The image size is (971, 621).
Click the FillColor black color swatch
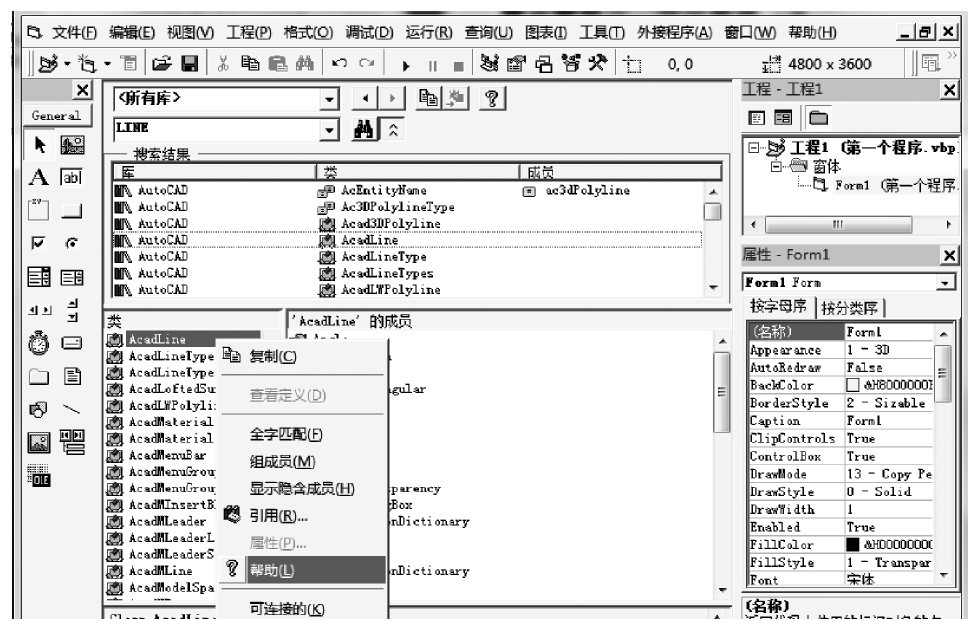(x=853, y=544)
